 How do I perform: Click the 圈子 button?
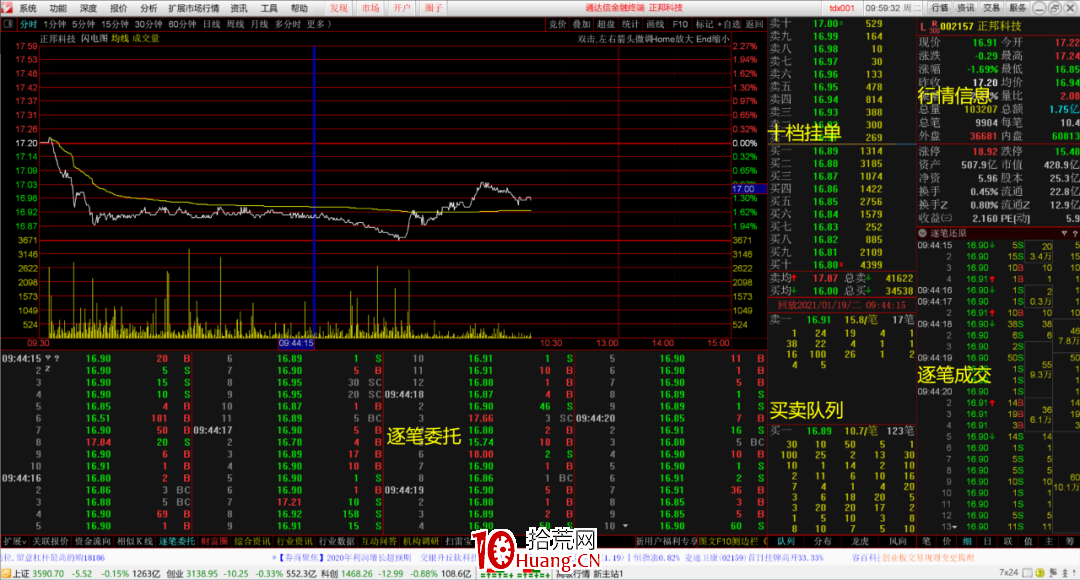(x=433, y=8)
